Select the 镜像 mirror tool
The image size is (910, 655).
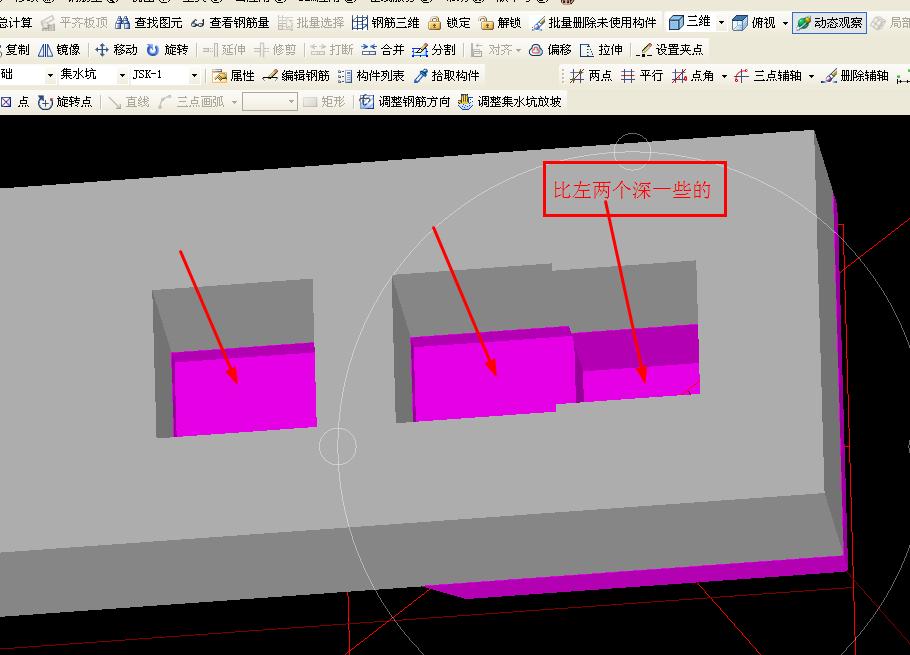(x=59, y=50)
